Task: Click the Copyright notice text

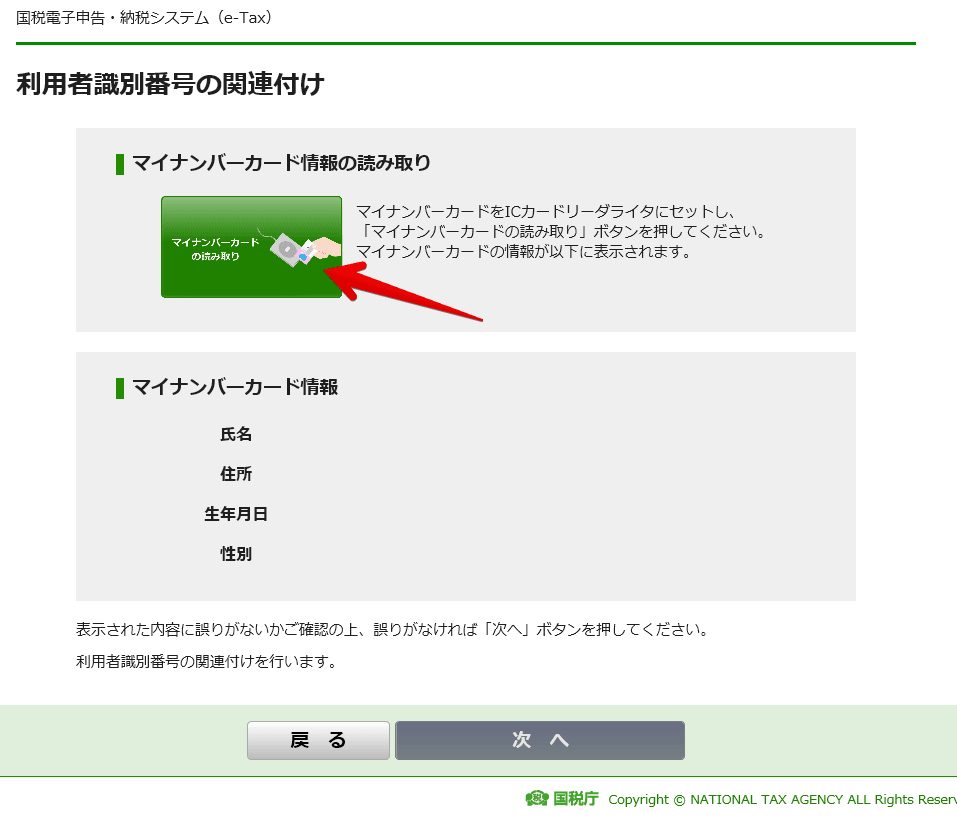Action: (x=780, y=799)
